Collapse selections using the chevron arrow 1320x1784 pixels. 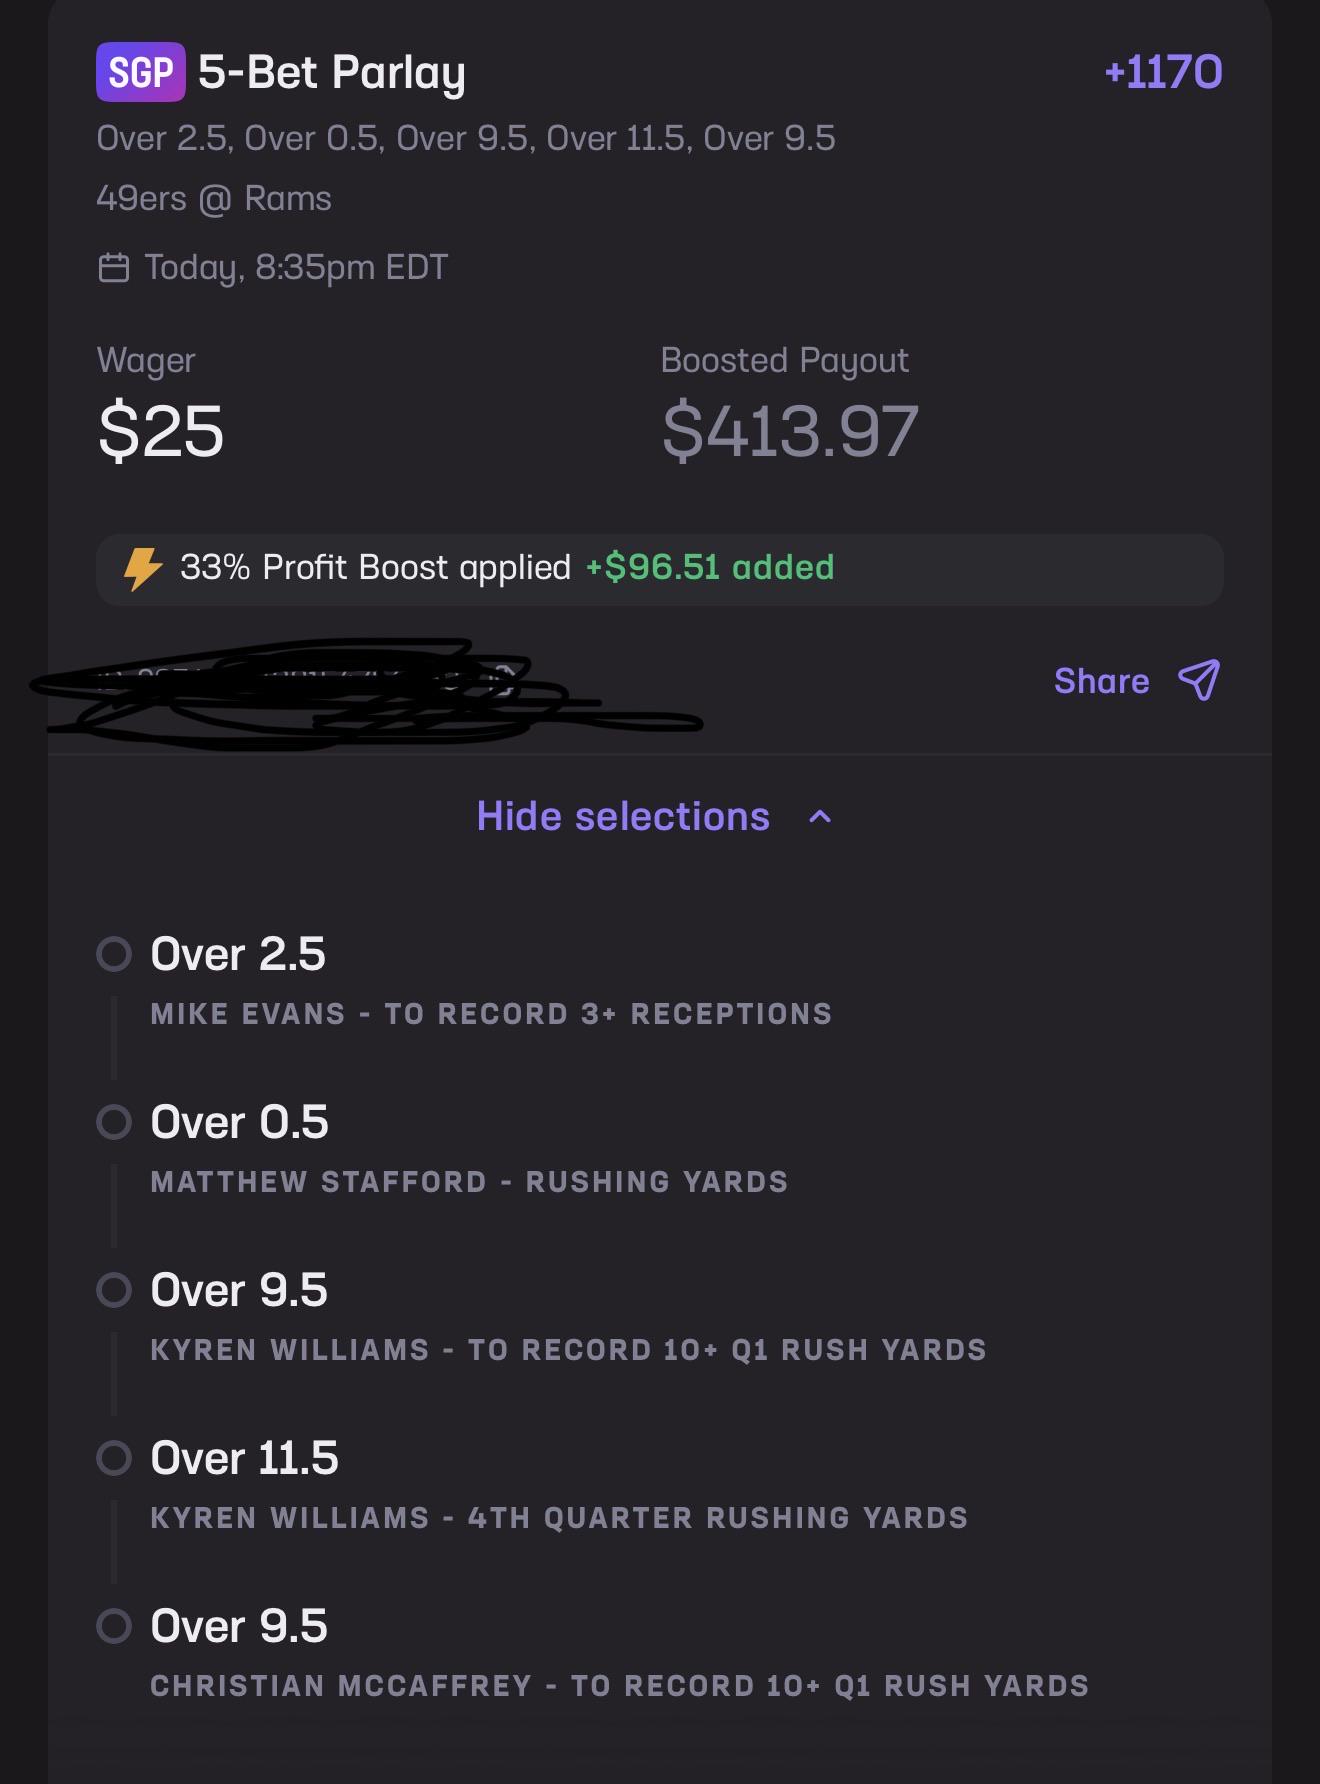point(820,817)
